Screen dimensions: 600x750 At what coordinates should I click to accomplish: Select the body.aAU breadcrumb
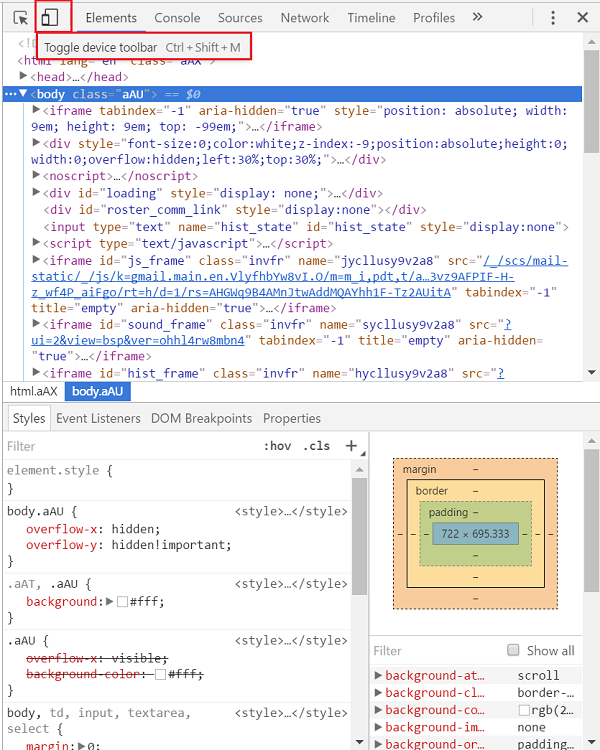(x=98, y=391)
